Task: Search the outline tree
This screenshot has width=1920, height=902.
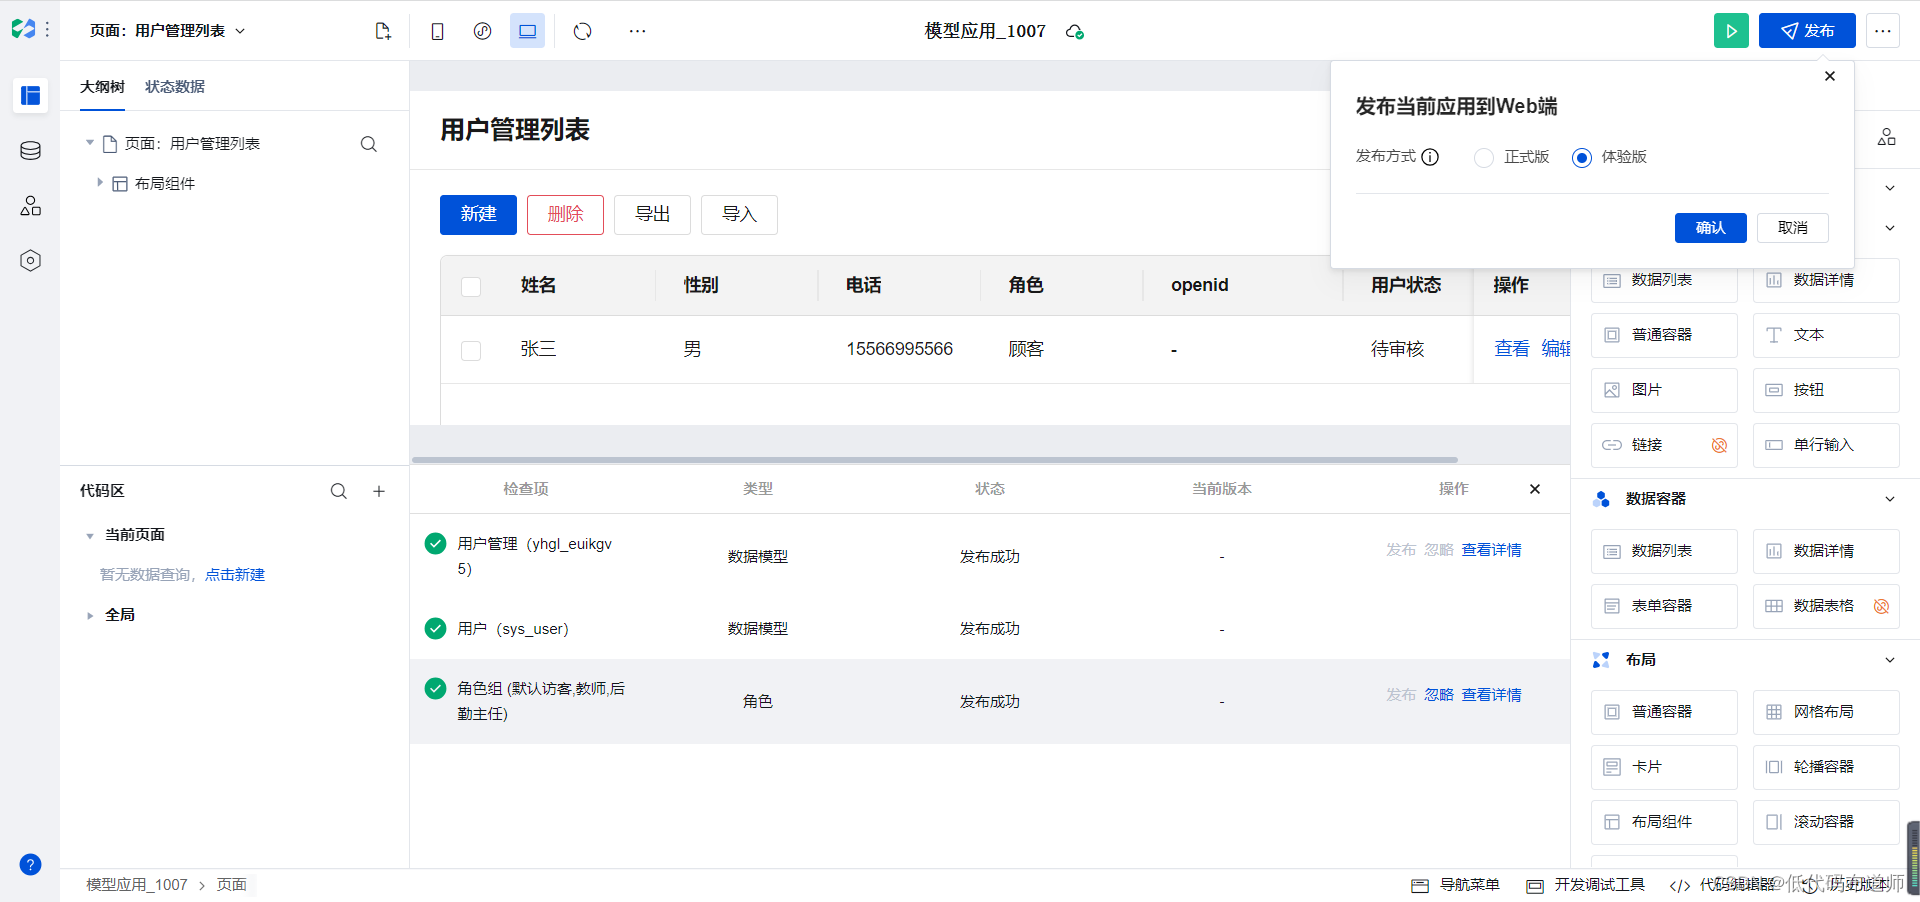Action: pos(369,144)
